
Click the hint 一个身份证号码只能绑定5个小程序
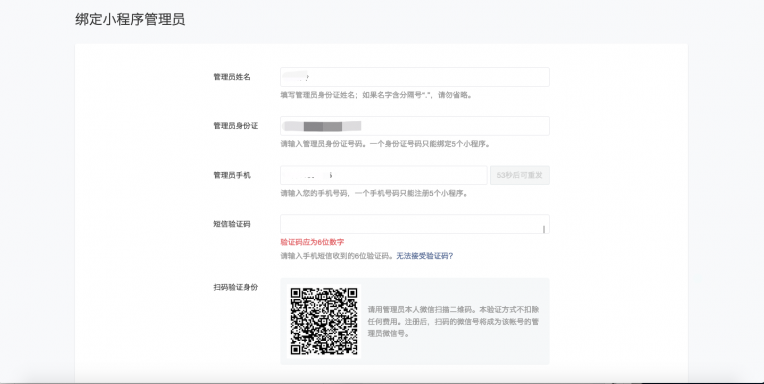(430, 144)
